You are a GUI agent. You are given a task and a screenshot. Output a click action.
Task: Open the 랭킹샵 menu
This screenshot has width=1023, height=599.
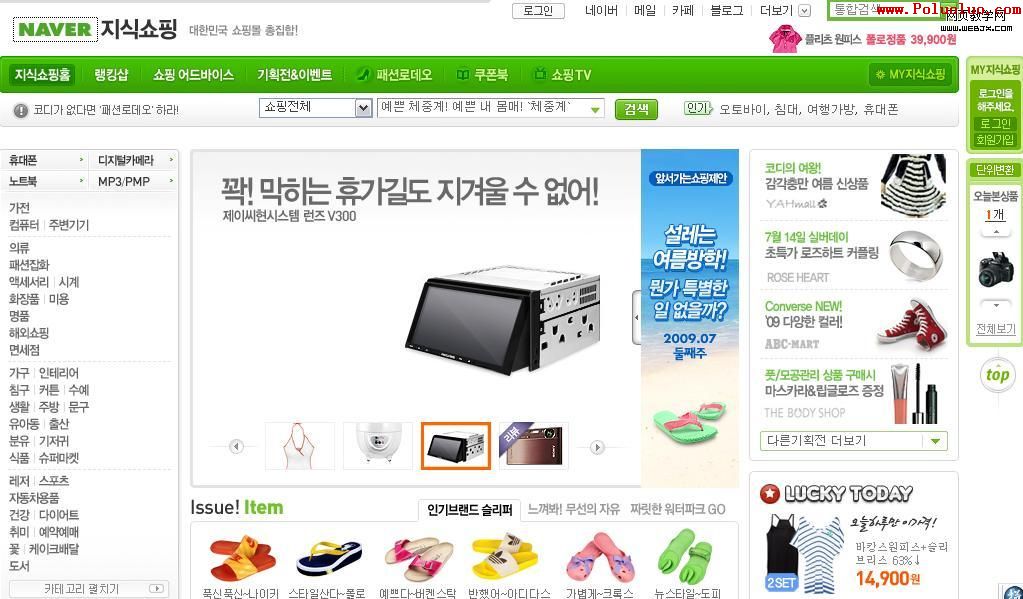point(111,74)
